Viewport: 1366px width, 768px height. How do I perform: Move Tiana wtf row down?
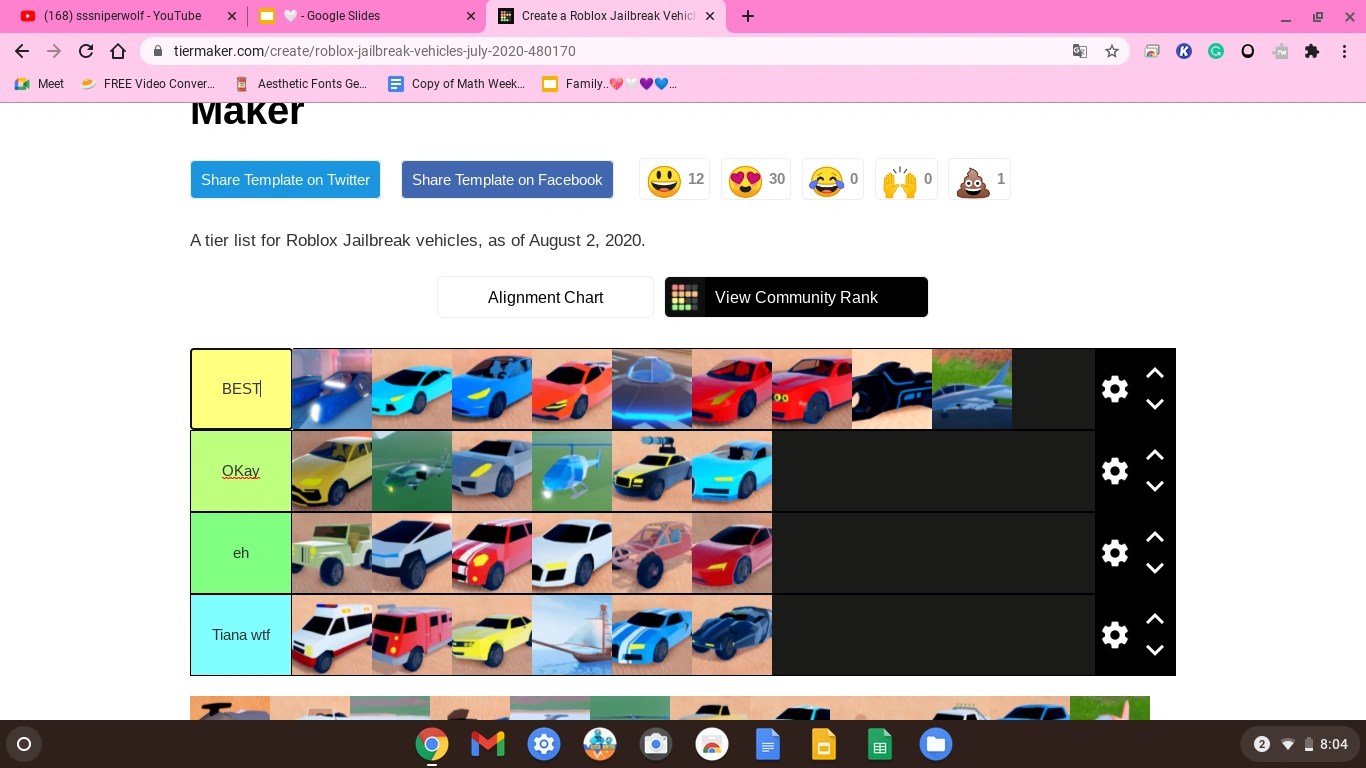pyautogui.click(x=1155, y=650)
